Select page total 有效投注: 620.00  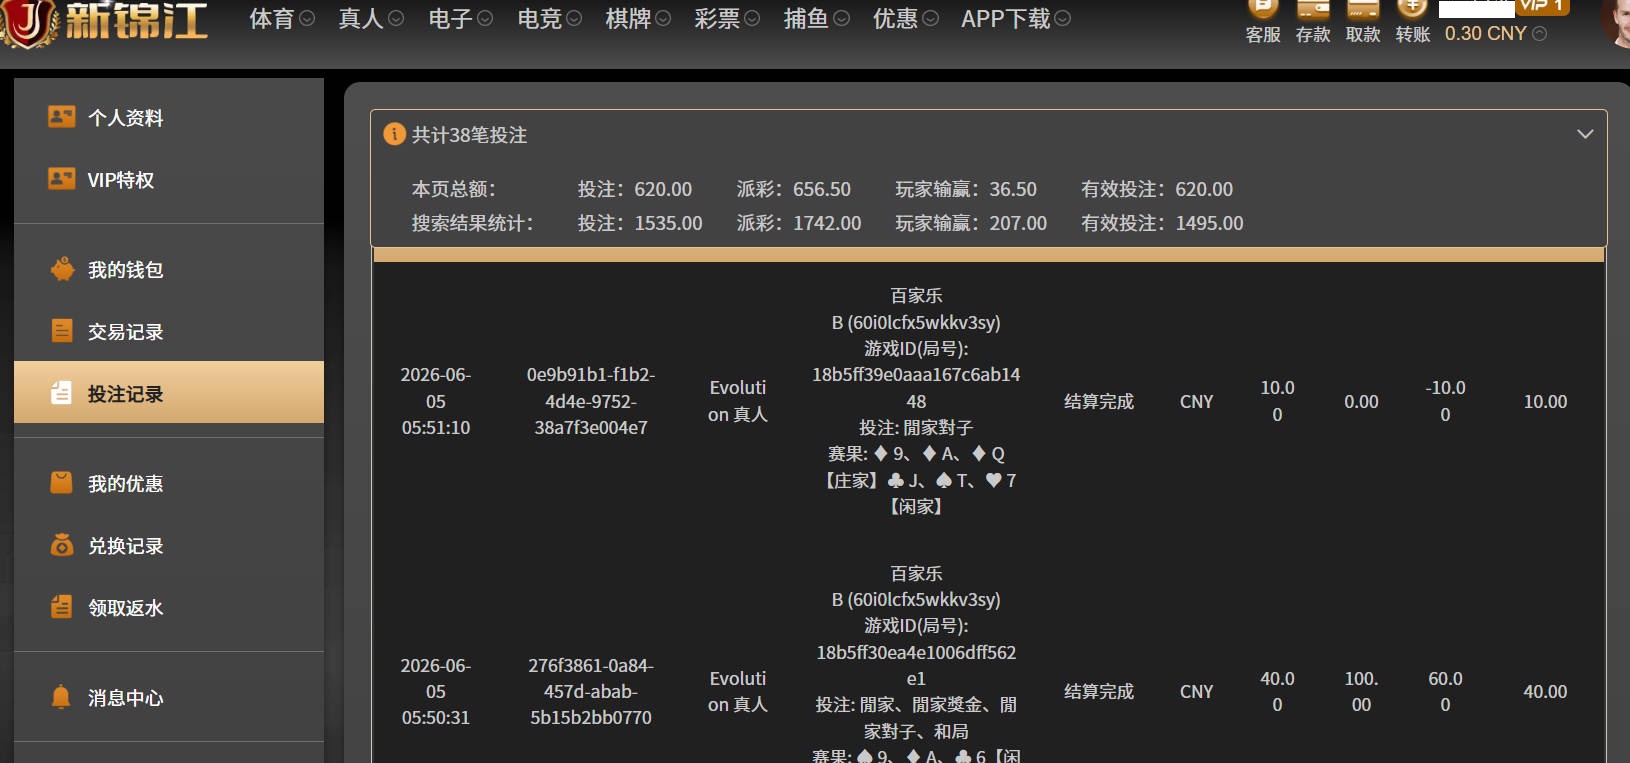point(1157,189)
